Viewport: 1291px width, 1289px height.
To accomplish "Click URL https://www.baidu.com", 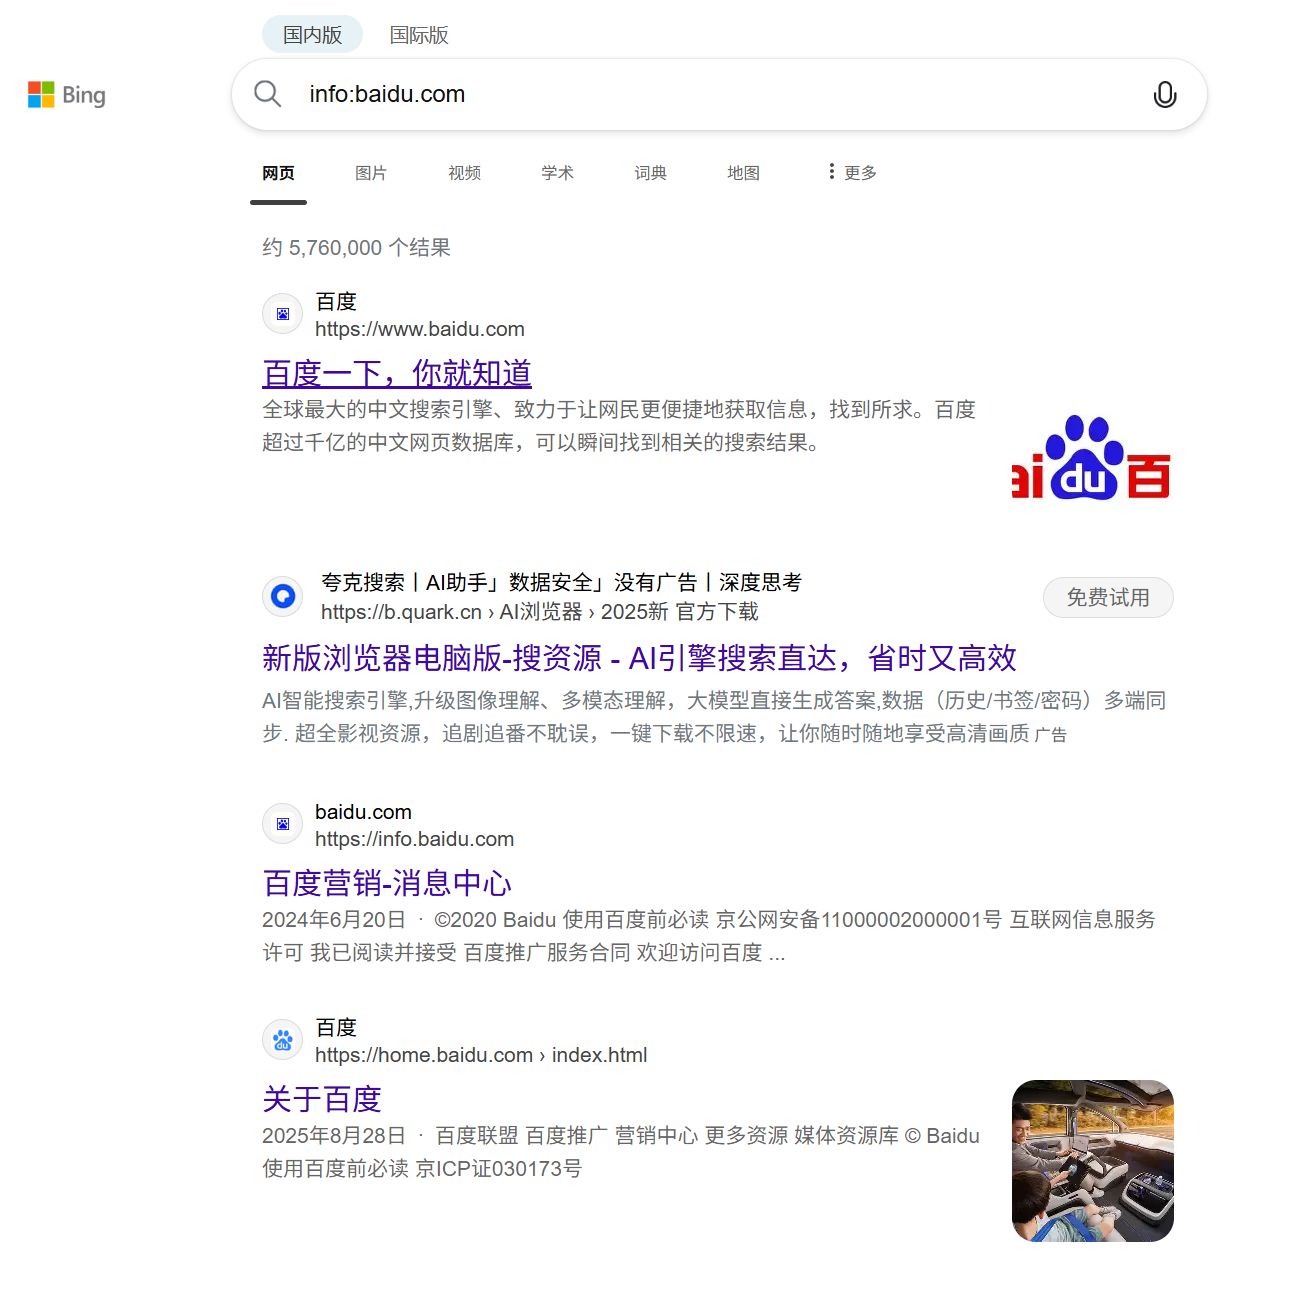I will point(420,329).
